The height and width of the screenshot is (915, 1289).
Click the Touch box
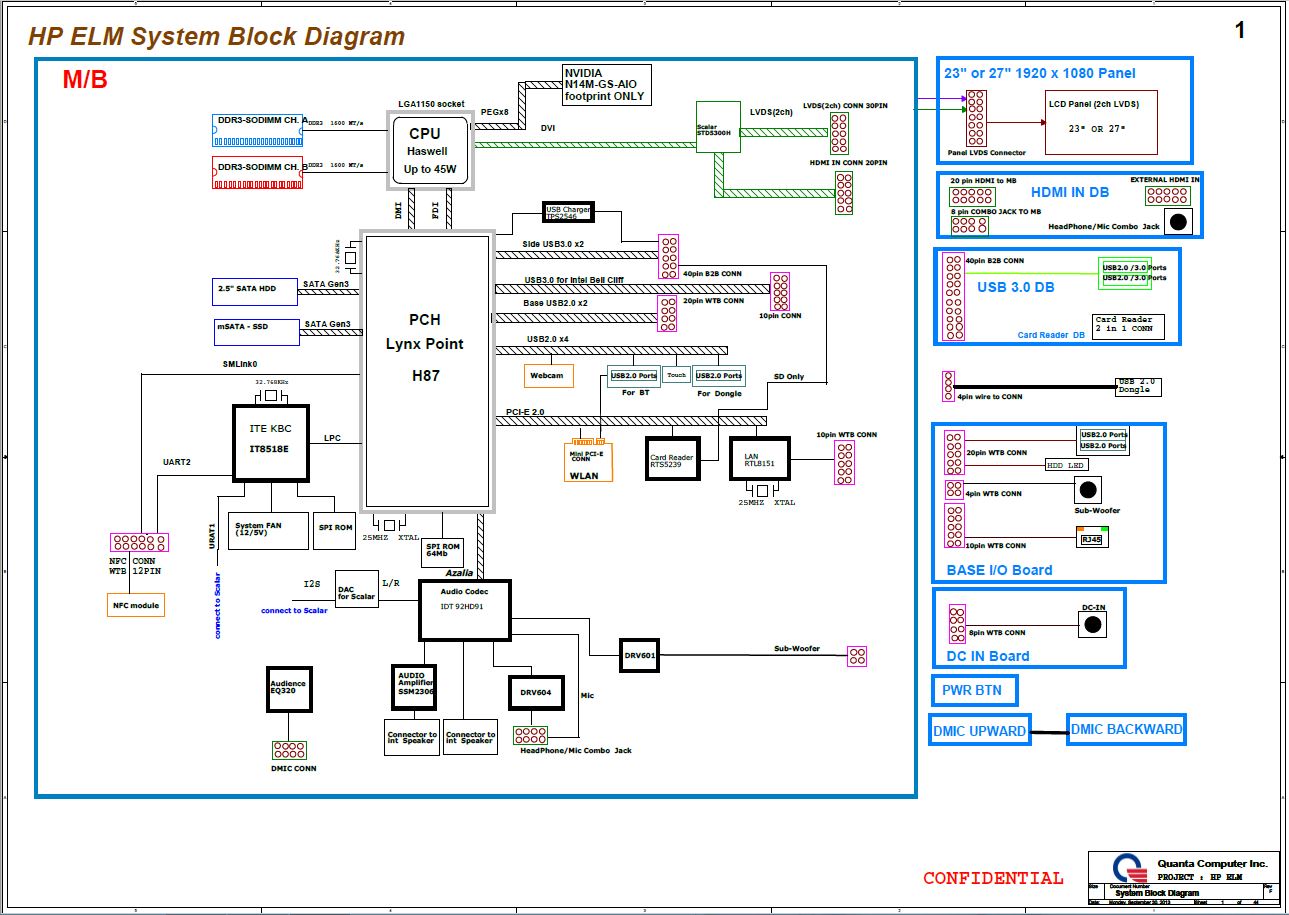pos(677,375)
